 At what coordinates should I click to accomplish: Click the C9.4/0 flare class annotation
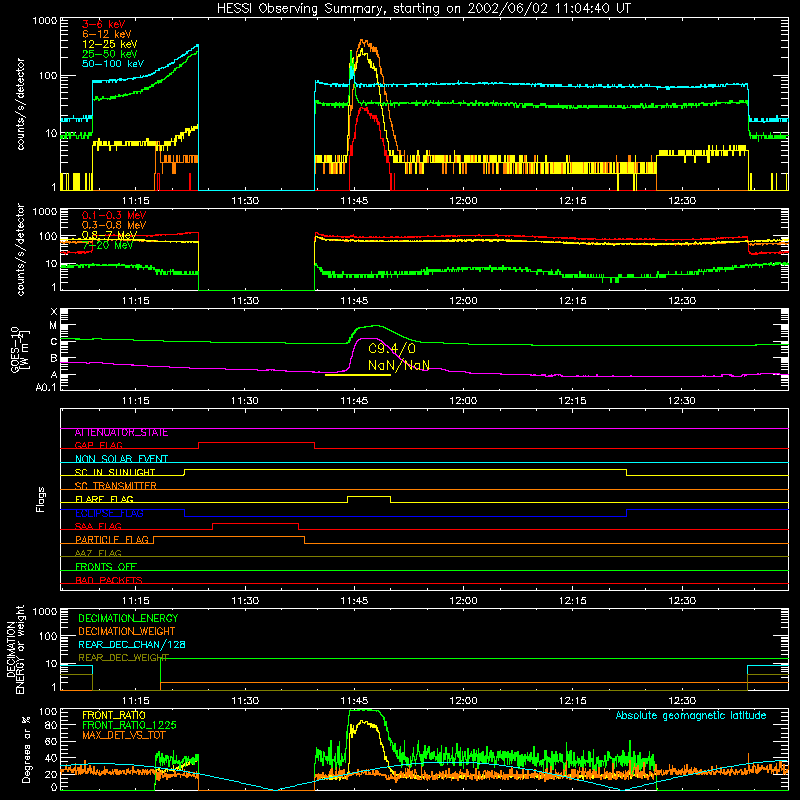(x=392, y=349)
